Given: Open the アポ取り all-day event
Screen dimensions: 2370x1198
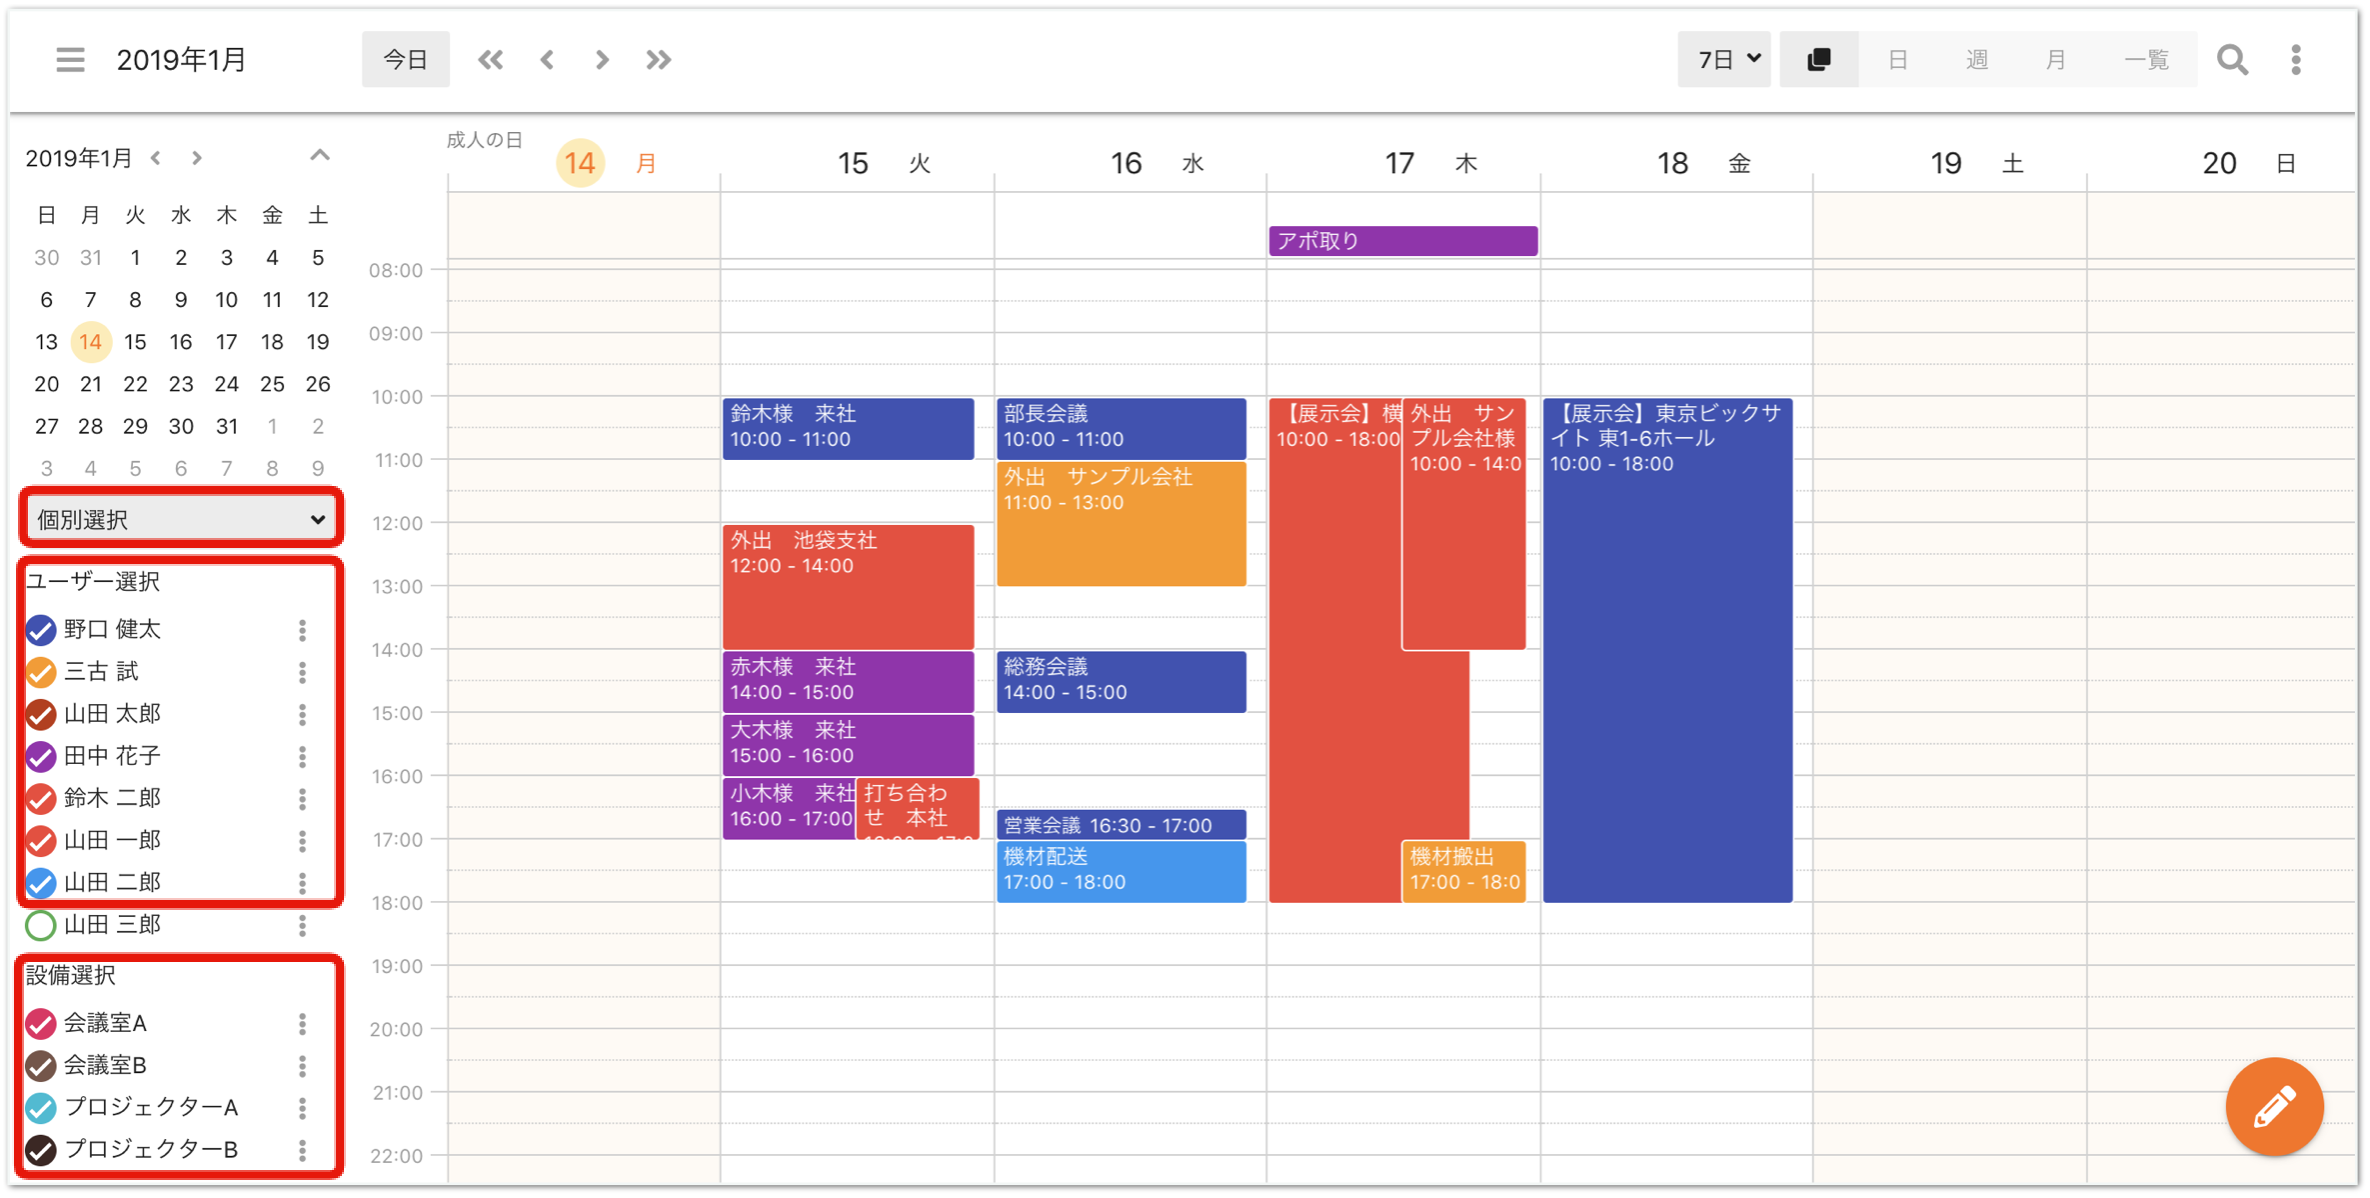Looking at the screenshot, I should click(1403, 241).
